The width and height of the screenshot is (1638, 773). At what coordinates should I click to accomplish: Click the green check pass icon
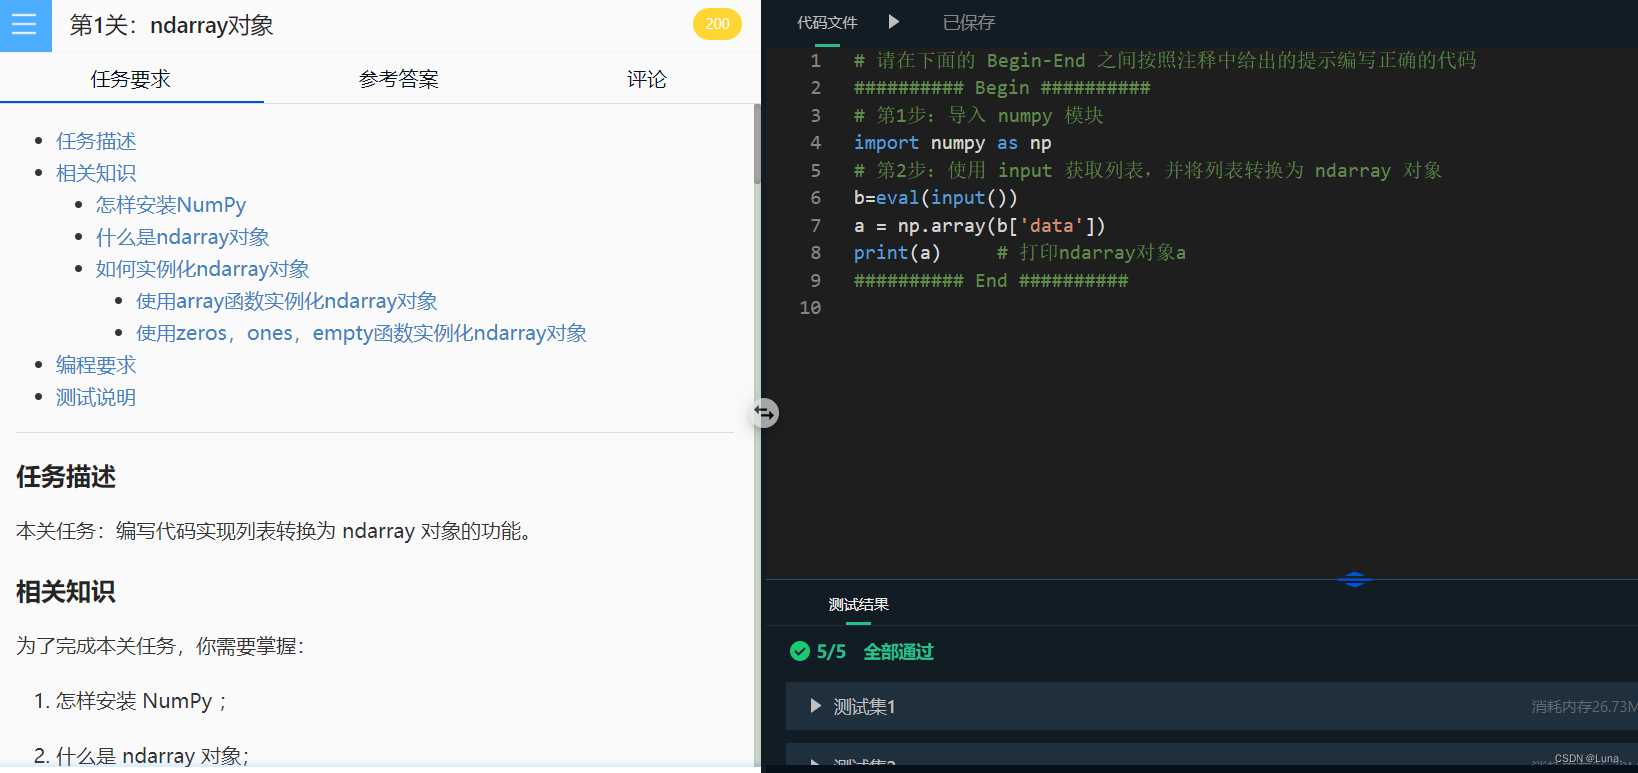pos(800,651)
